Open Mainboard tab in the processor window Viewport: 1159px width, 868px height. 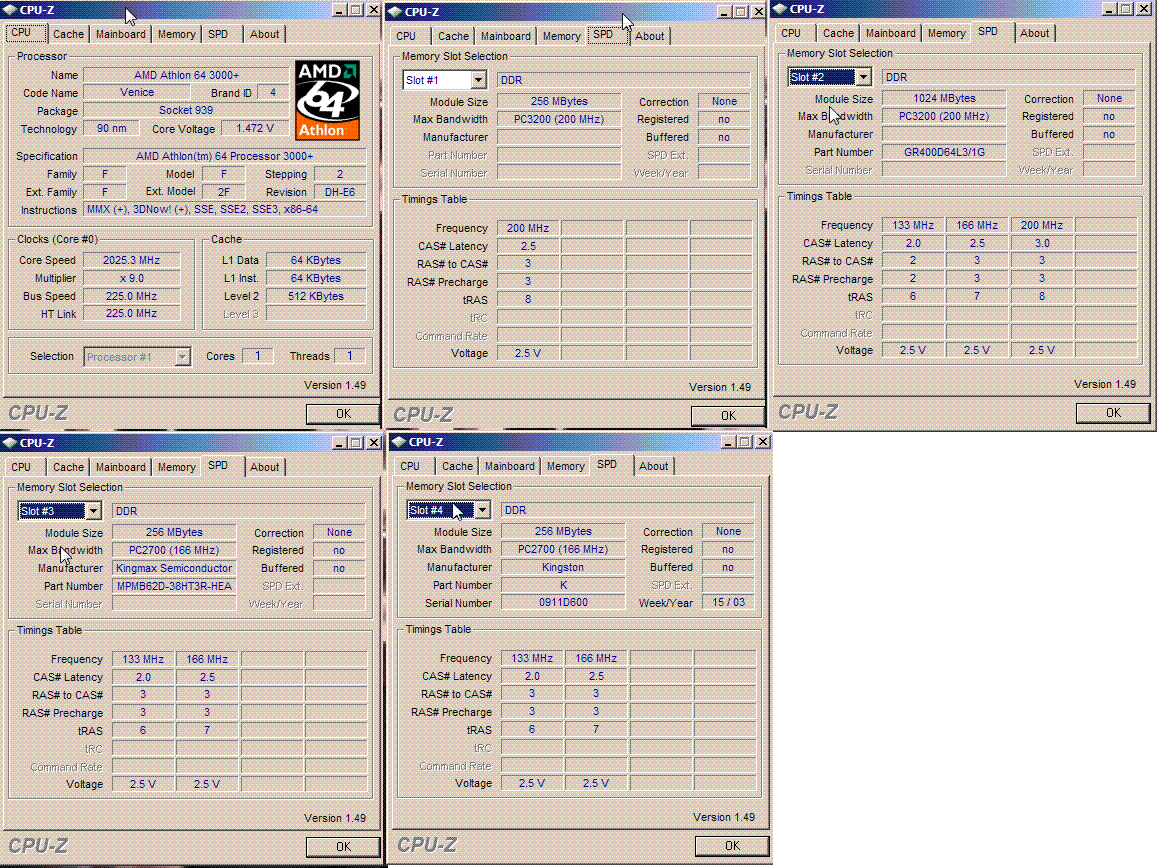click(120, 34)
